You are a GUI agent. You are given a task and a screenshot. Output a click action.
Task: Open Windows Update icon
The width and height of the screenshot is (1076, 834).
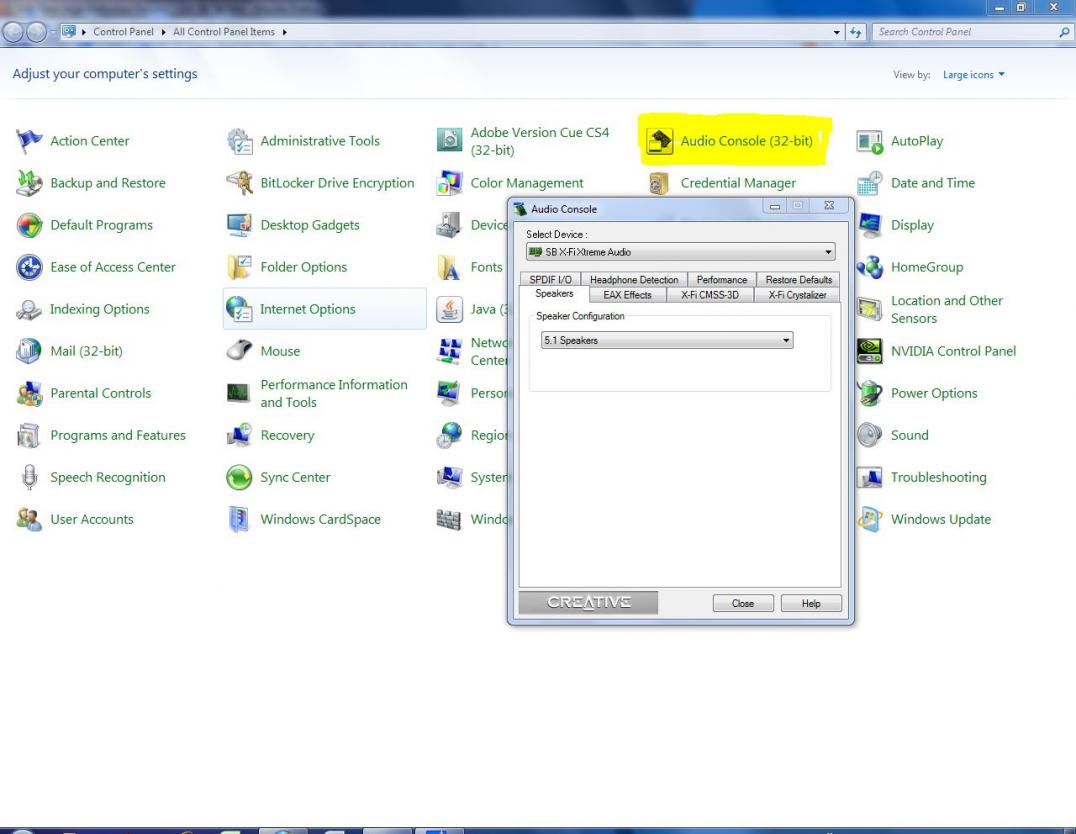(x=869, y=520)
